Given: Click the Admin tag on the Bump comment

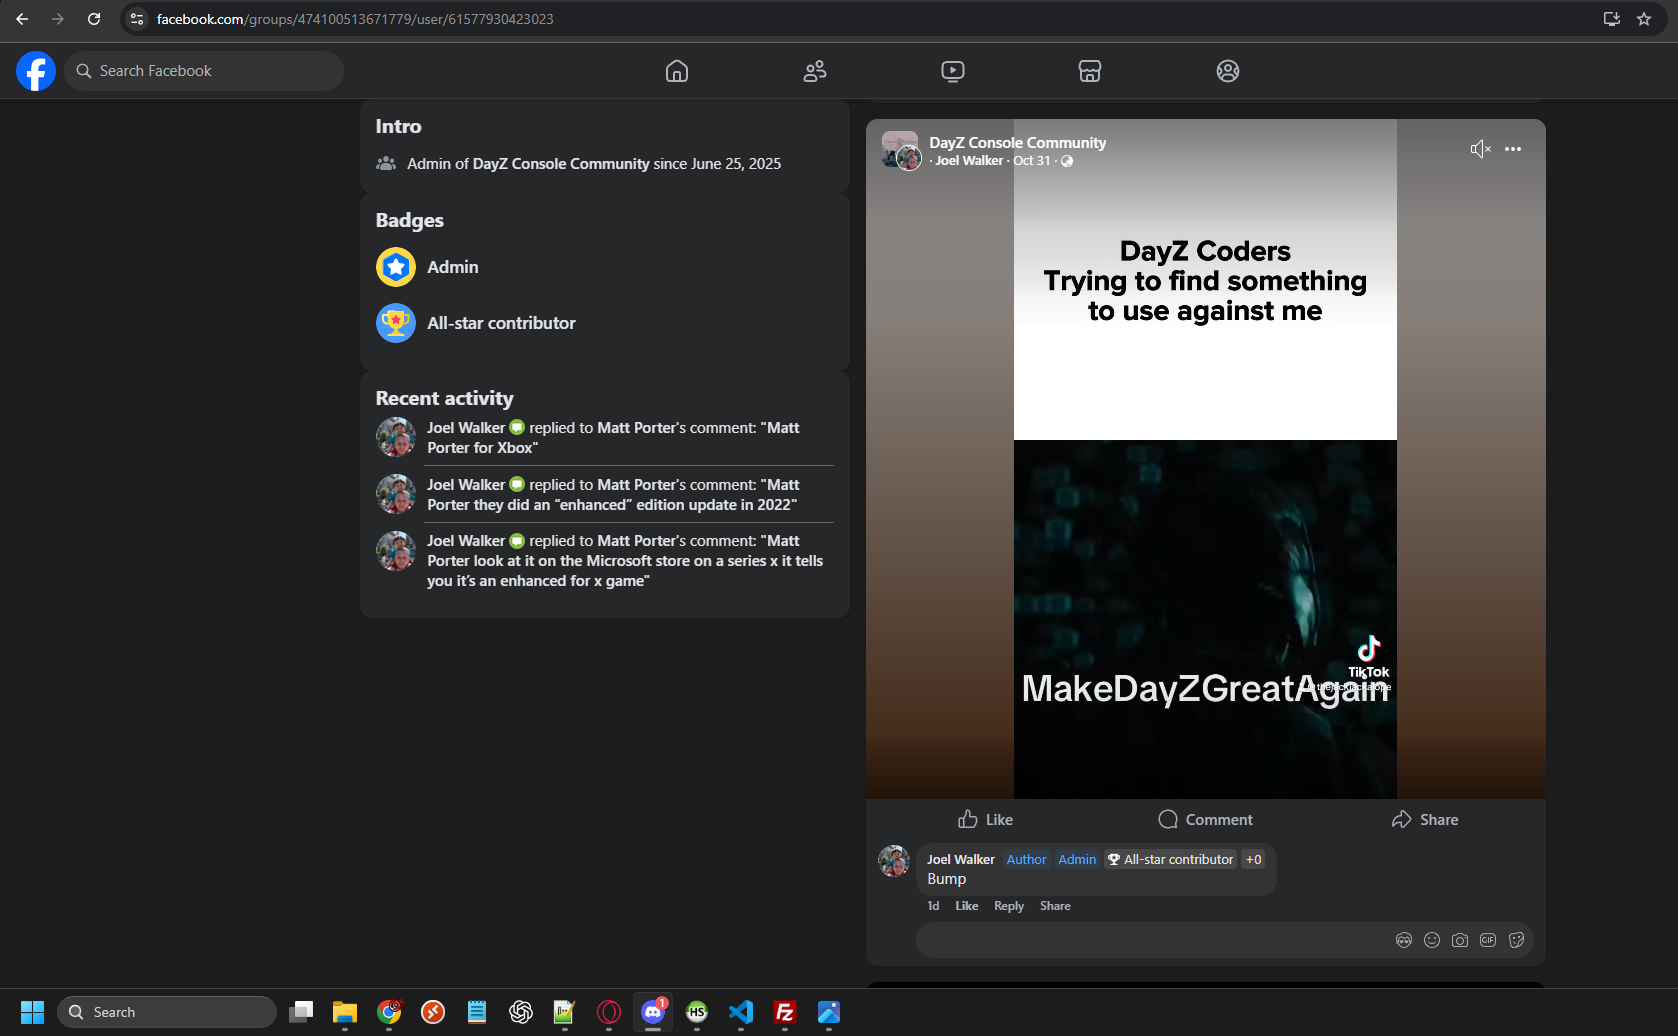Looking at the screenshot, I should 1077,860.
